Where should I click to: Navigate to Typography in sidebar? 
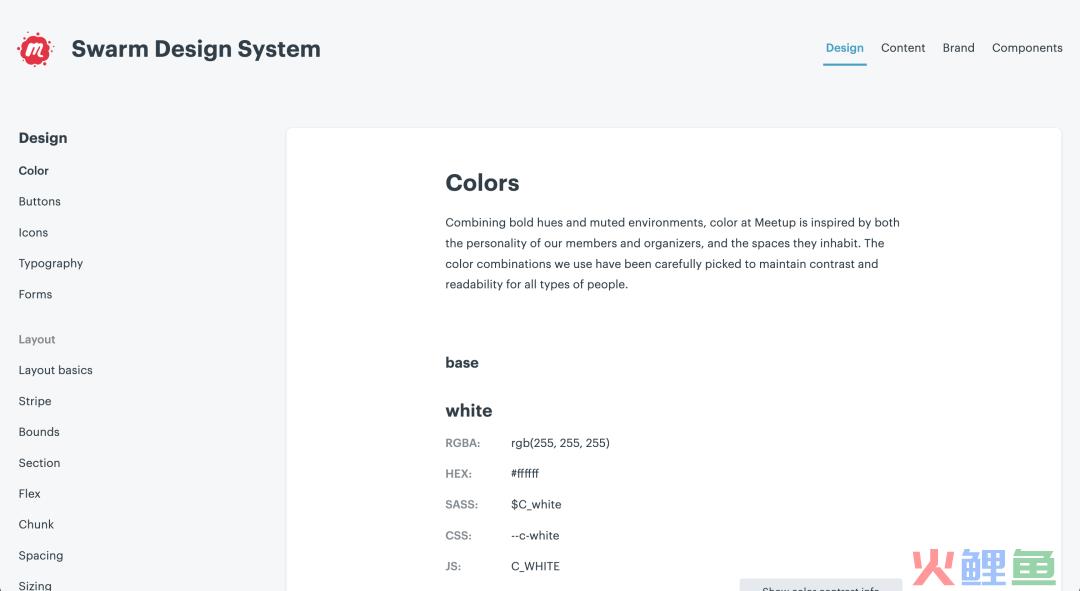coord(51,263)
